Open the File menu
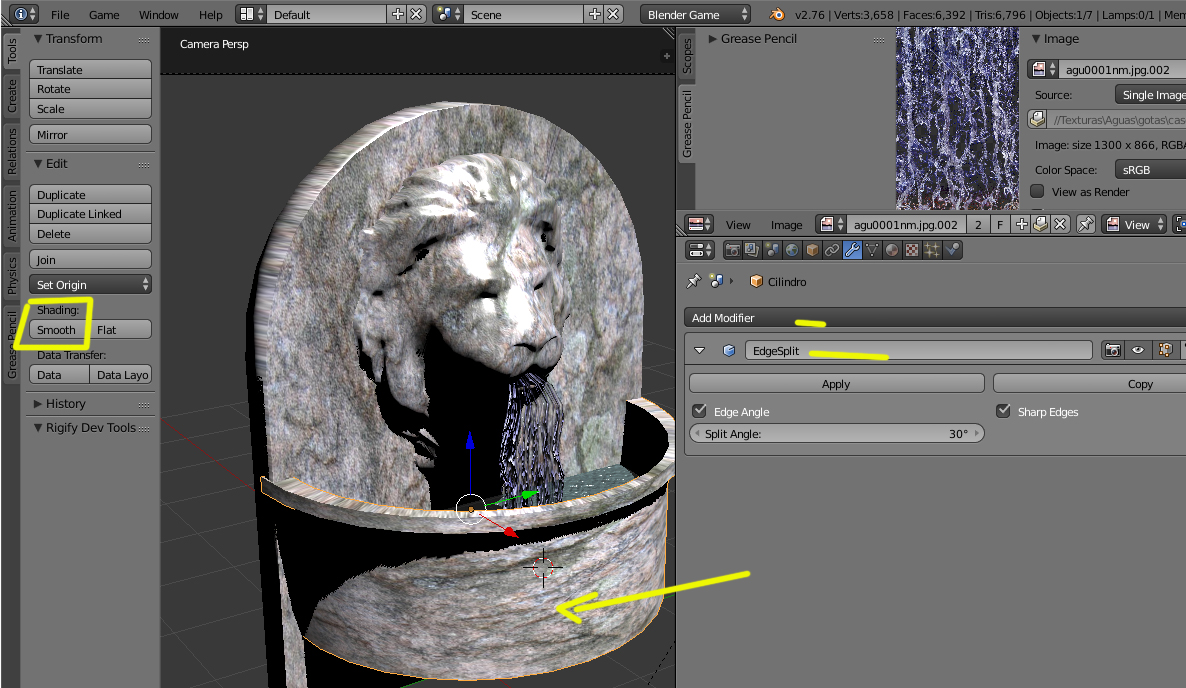This screenshot has width=1186, height=688. 60,15
